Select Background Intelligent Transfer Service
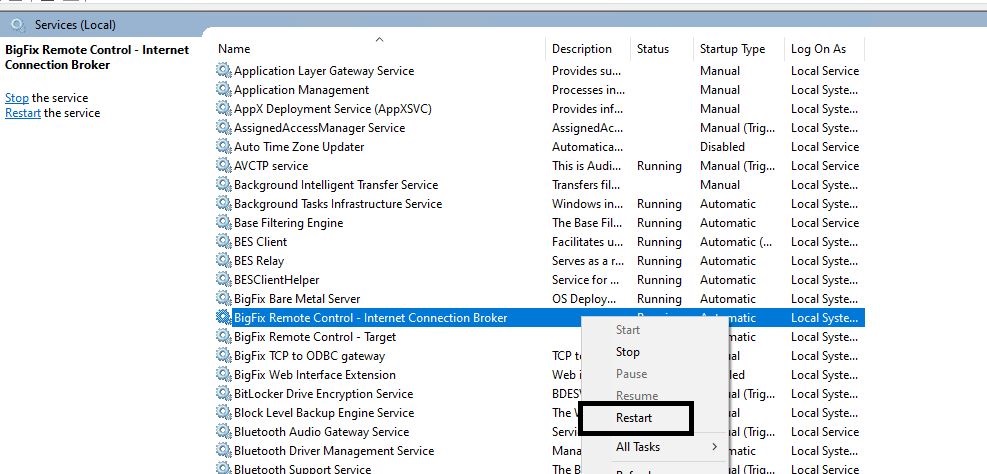 click(336, 184)
